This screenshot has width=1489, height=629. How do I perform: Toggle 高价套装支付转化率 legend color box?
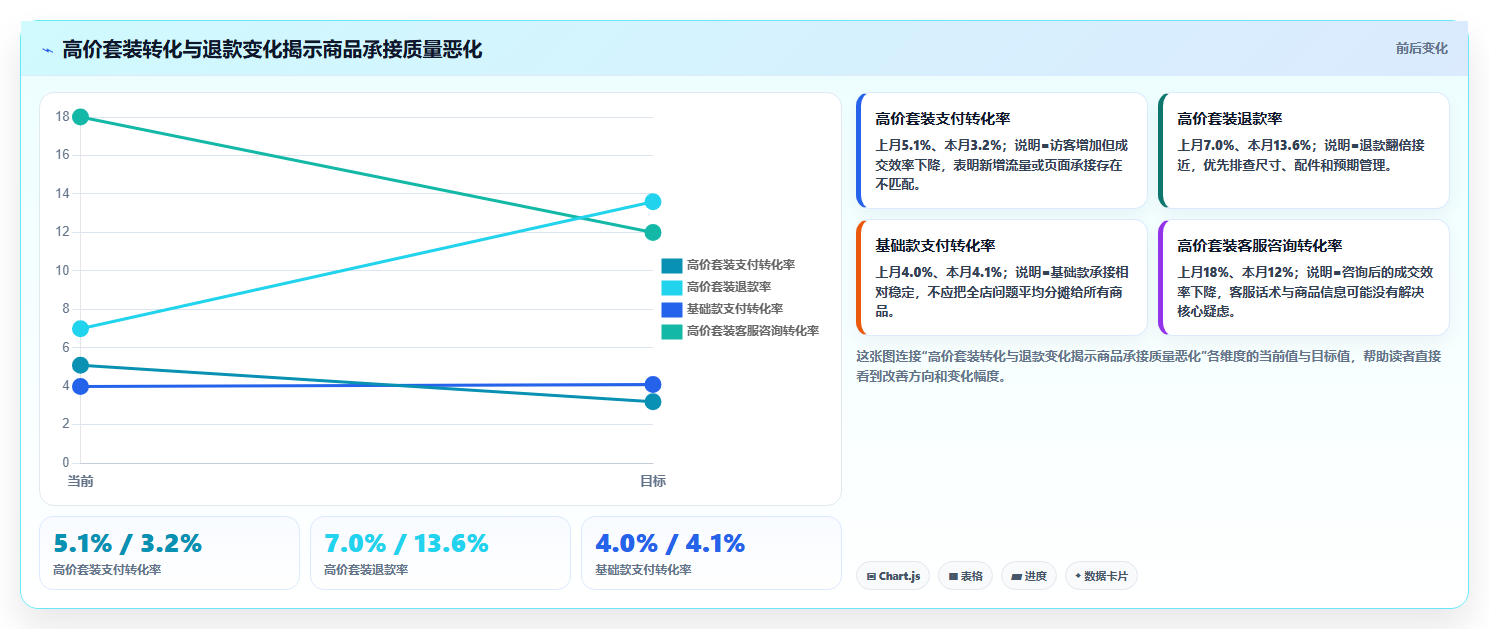pos(671,265)
